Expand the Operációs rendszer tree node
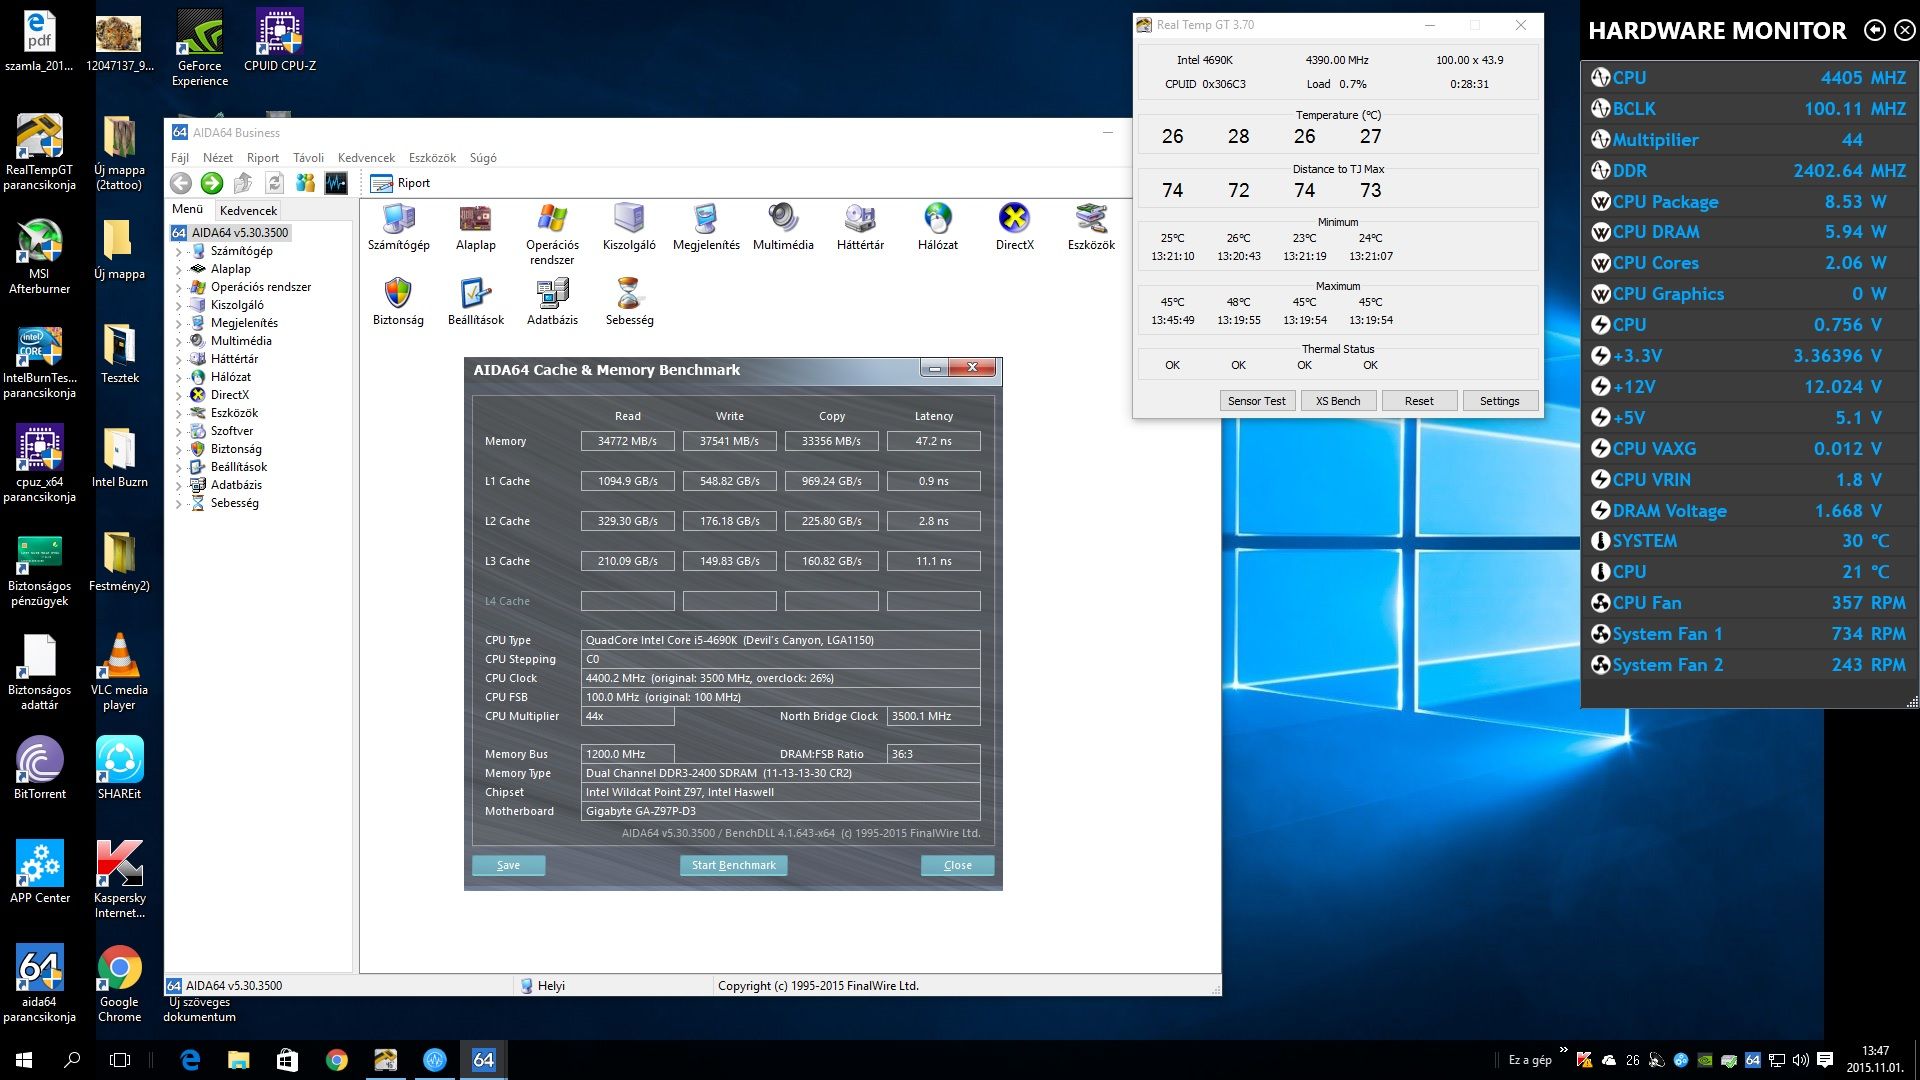This screenshot has height=1080, width=1920. click(x=179, y=287)
